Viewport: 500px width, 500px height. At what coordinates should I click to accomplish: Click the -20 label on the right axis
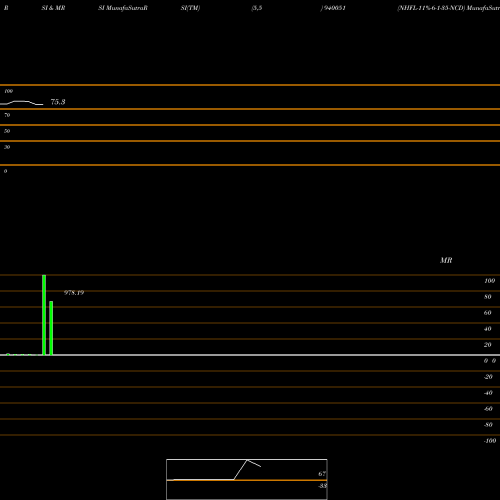coord(488,377)
